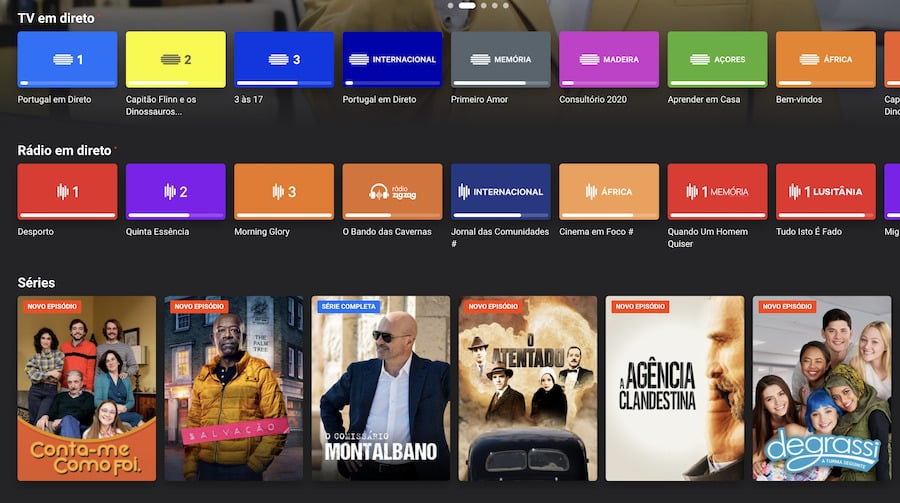900x503 pixels.
Task: Click the 'Morning Glory' radio programme title
Action: coord(262,231)
